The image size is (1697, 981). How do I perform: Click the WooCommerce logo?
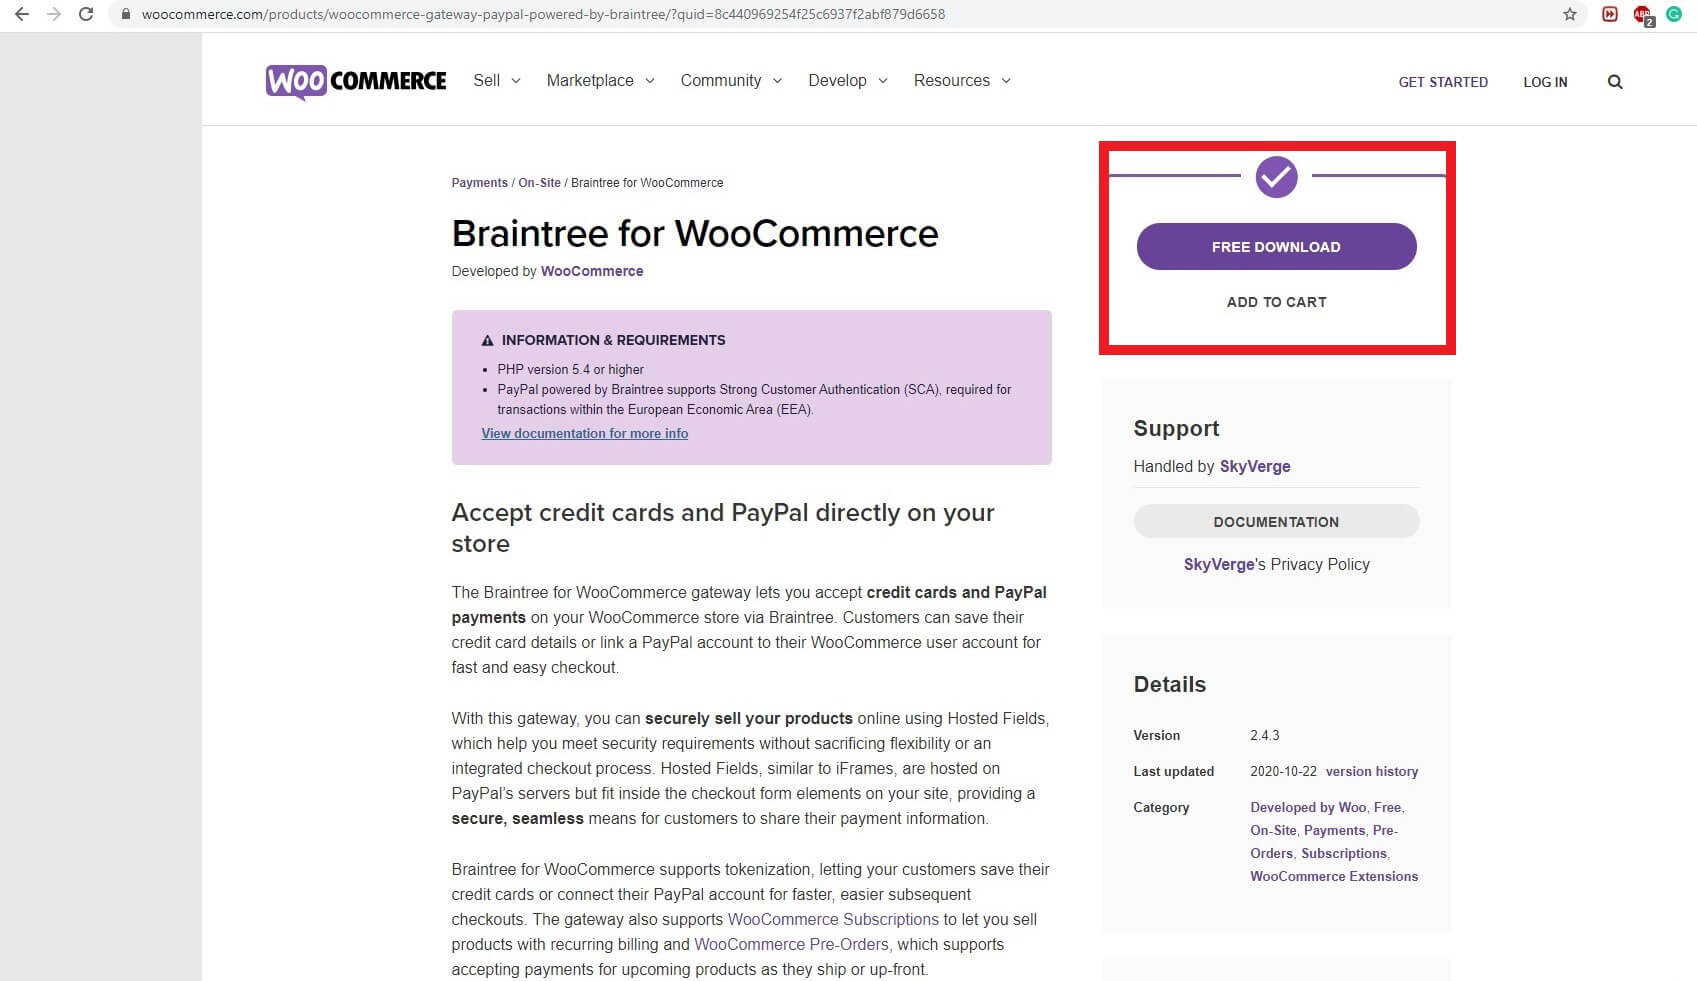356,81
